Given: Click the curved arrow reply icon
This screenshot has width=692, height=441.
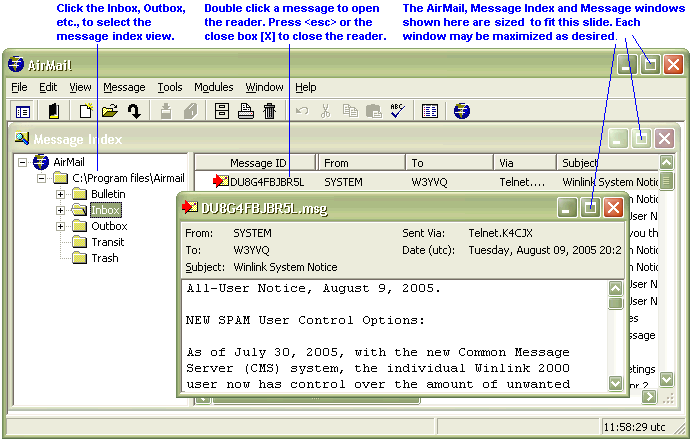Looking at the screenshot, I should pos(133,111).
